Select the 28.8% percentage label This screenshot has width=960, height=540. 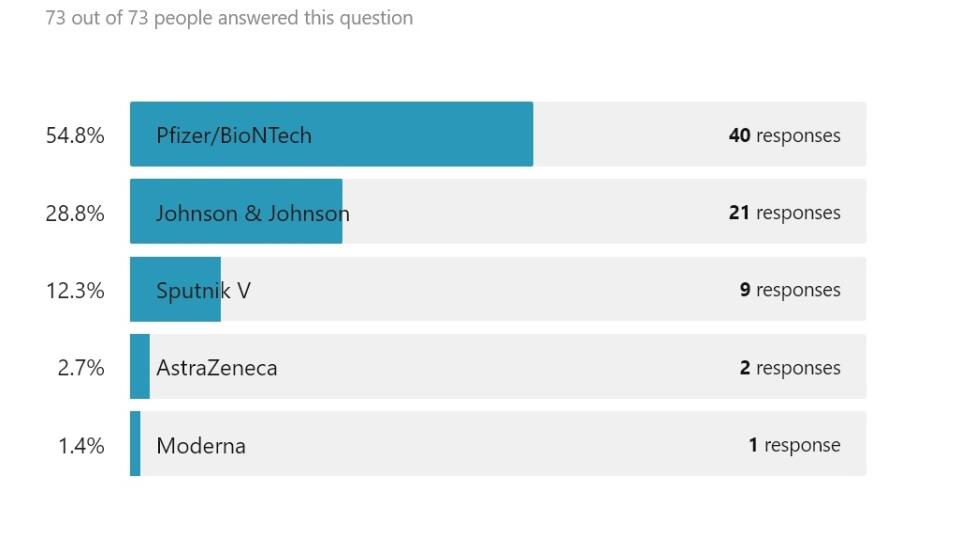[75, 213]
